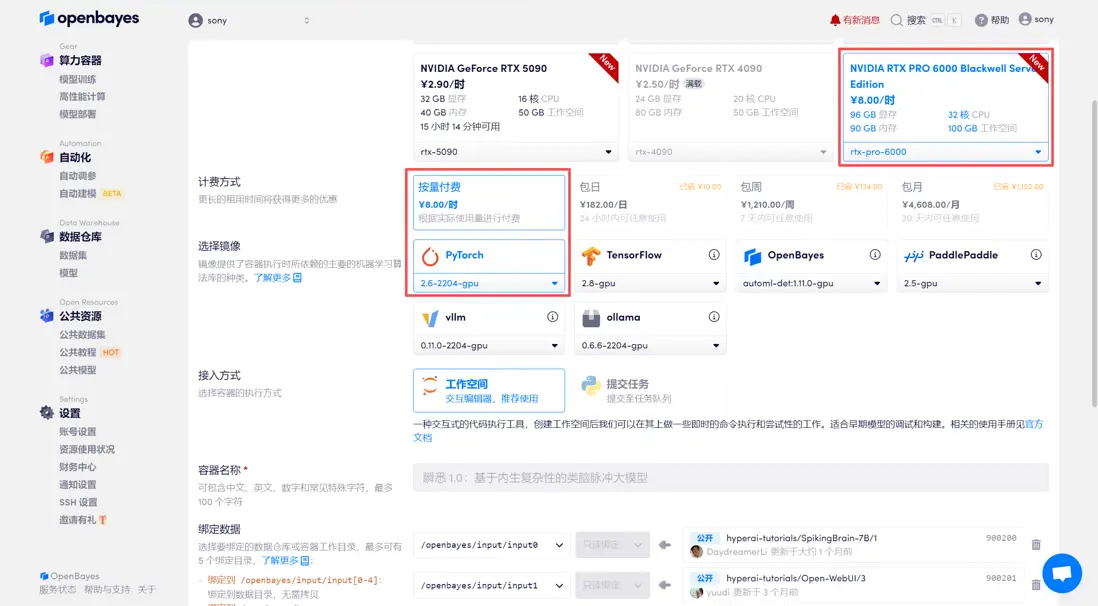Click 关于 in the footer
The image size is (1098, 606).
146,590
